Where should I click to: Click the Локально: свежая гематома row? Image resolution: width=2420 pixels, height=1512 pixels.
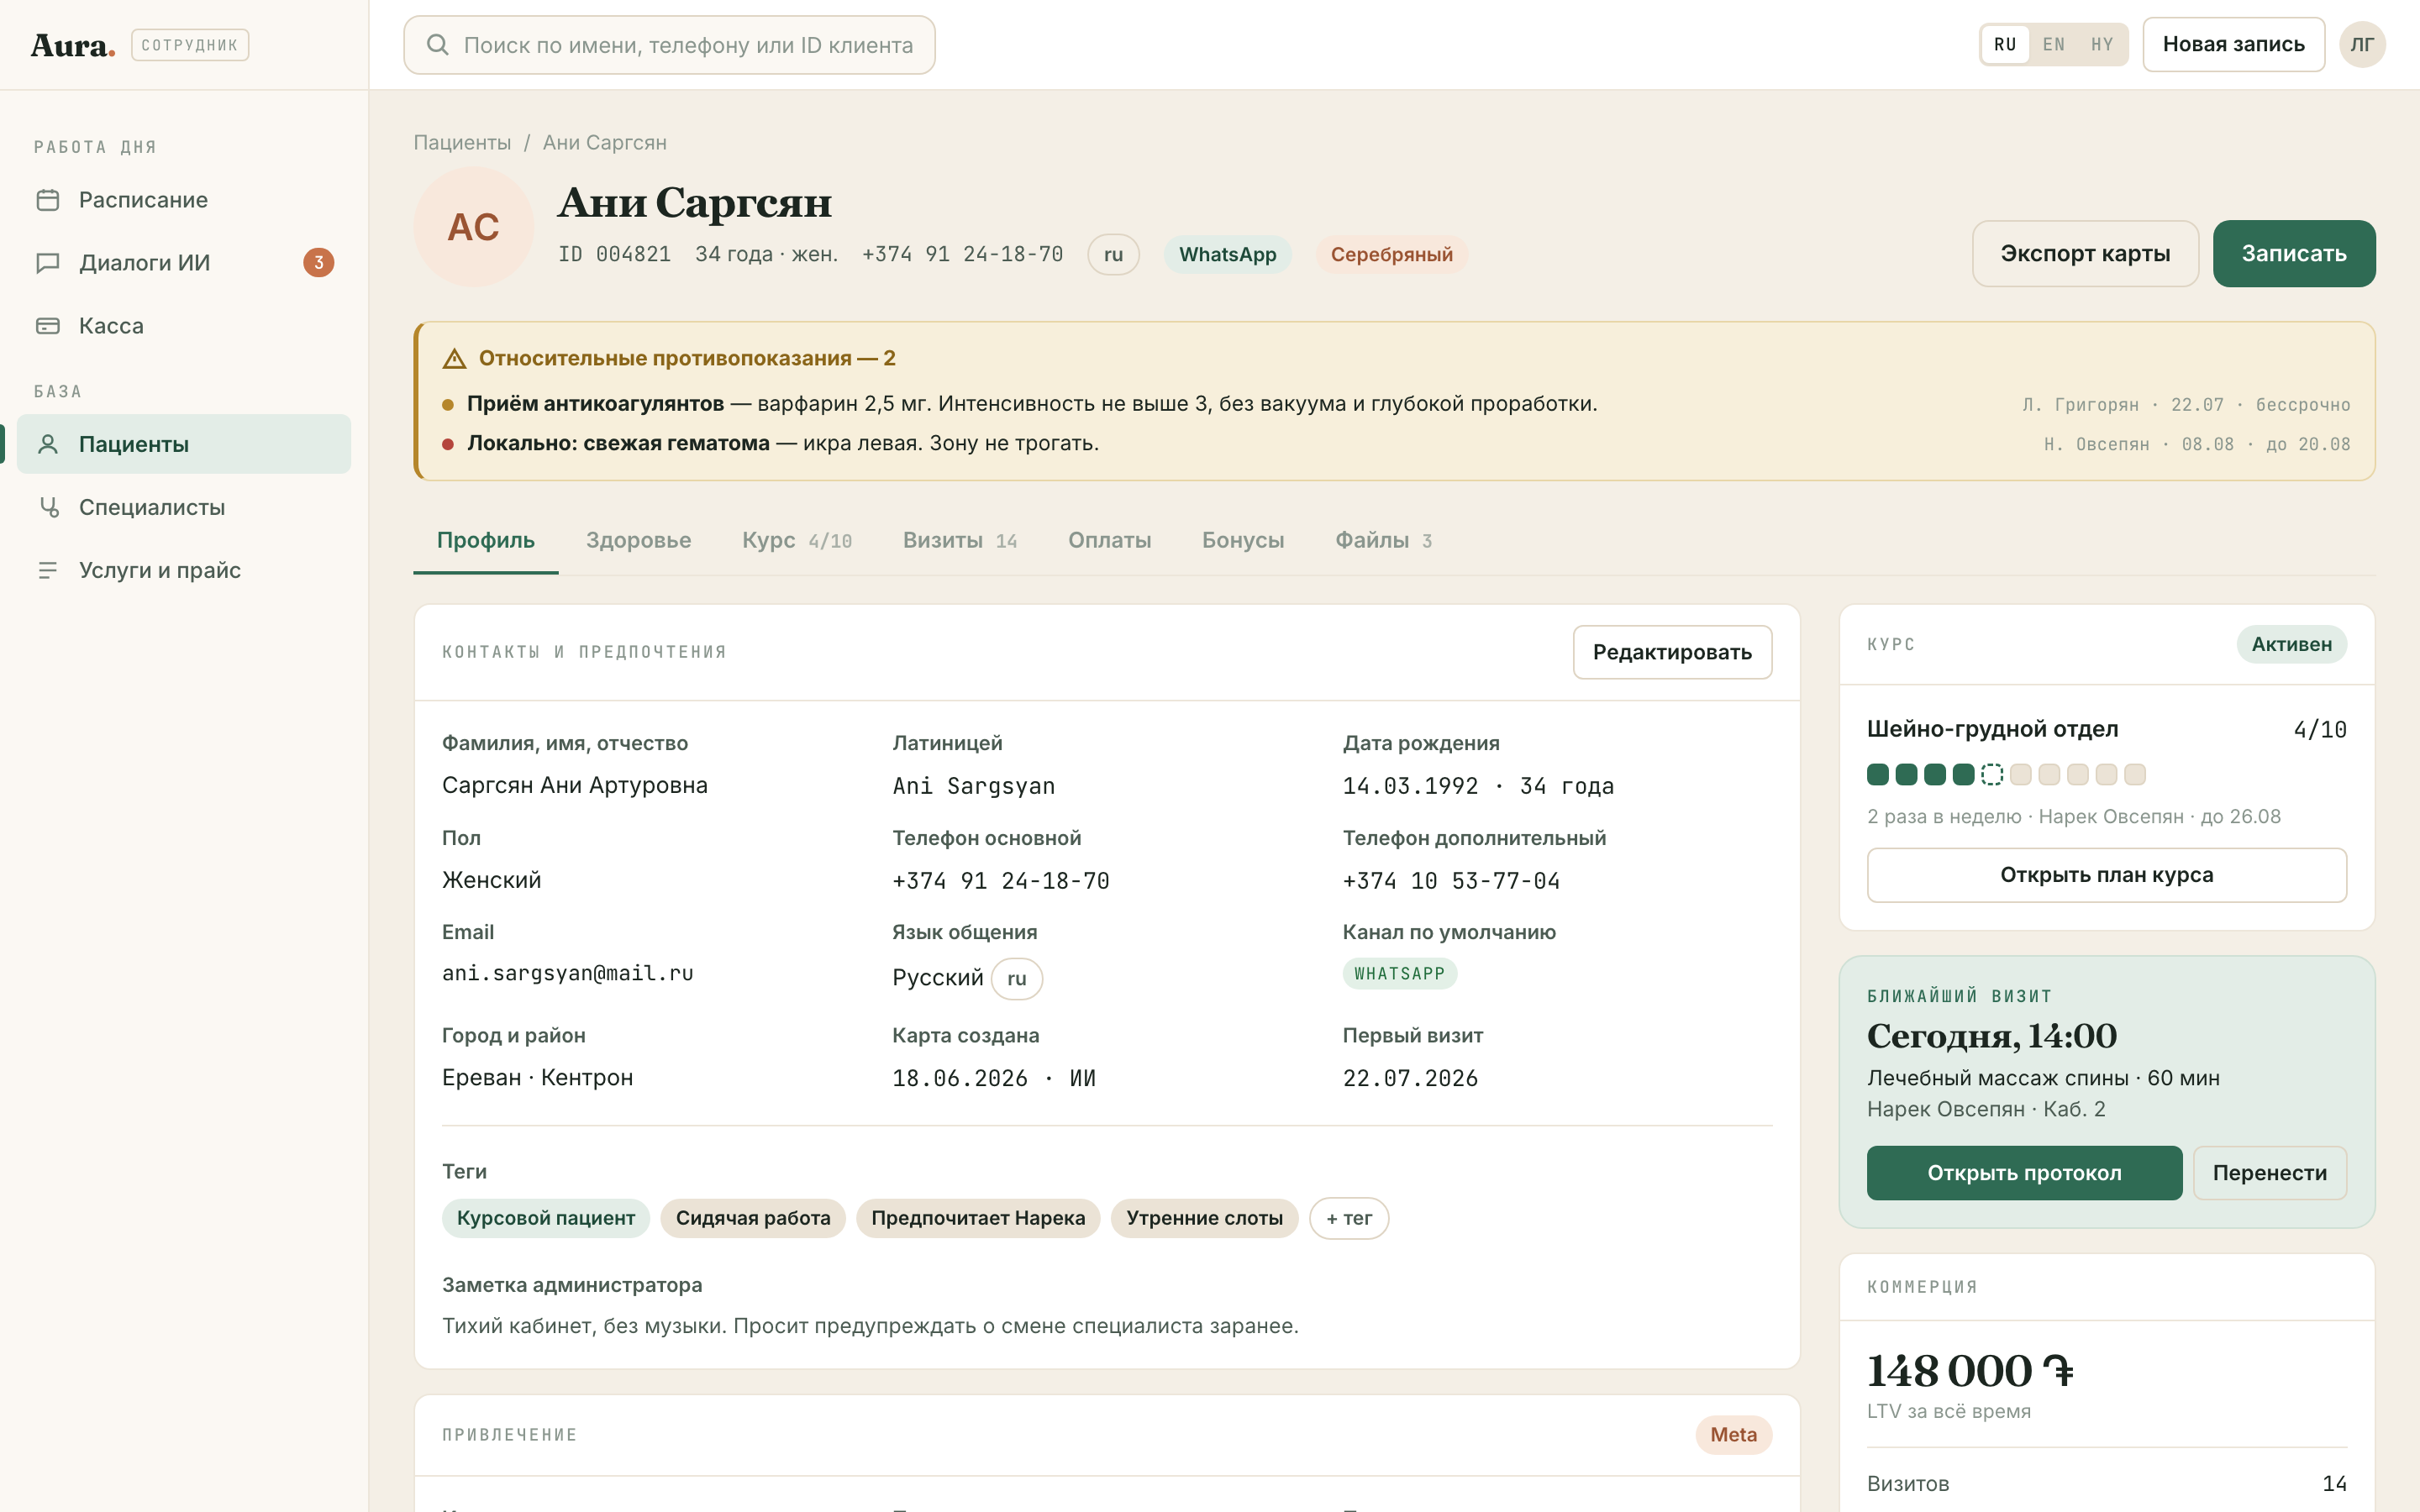[1396, 443]
